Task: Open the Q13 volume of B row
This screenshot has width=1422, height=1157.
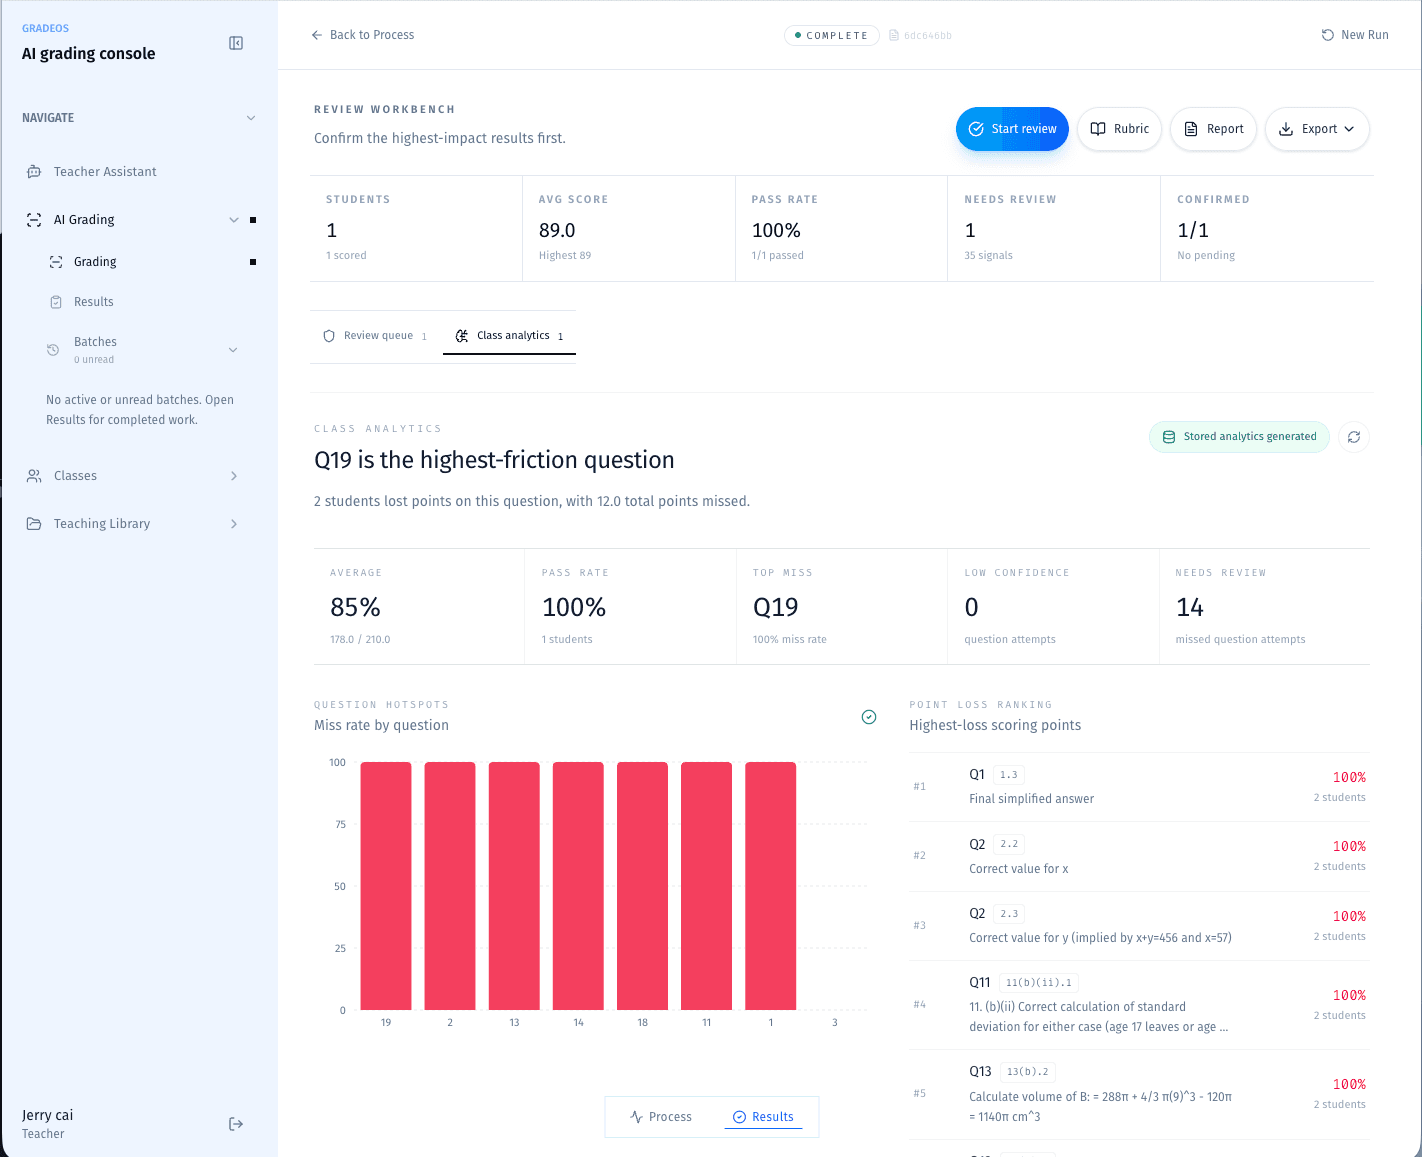Action: click(x=1139, y=1094)
